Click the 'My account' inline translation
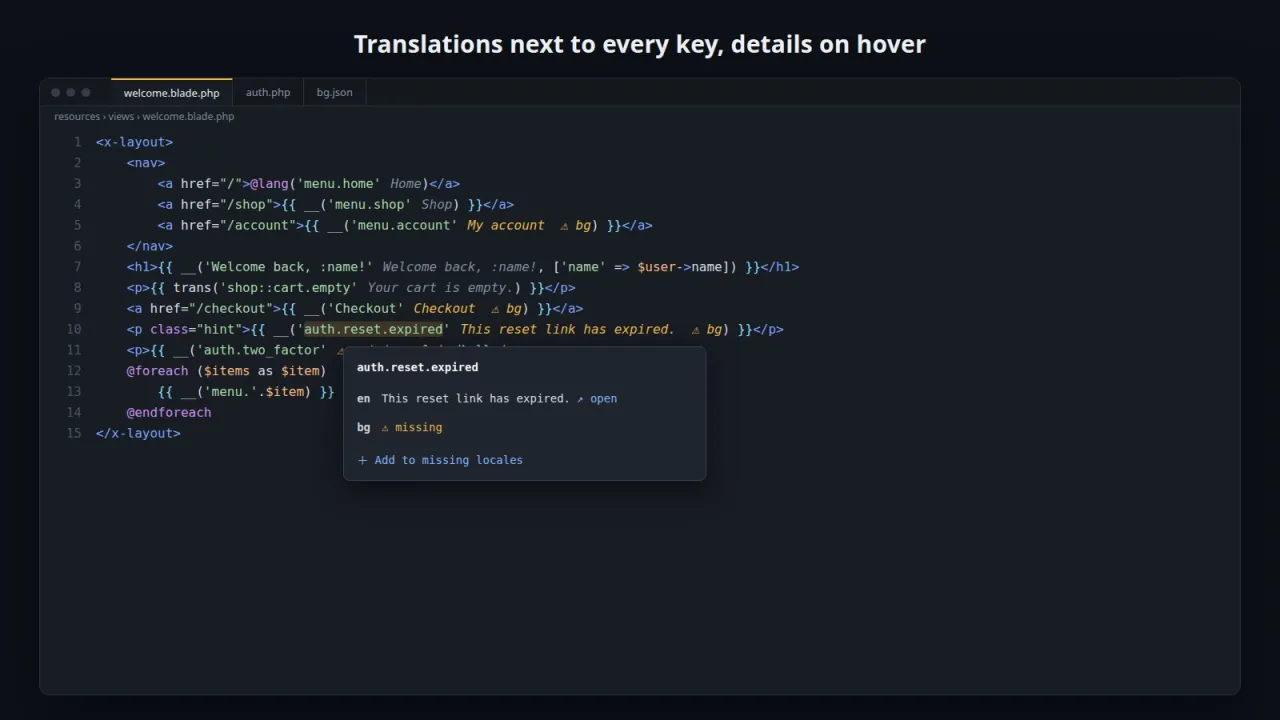Viewport: 1280px width, 720px height. 506,225
